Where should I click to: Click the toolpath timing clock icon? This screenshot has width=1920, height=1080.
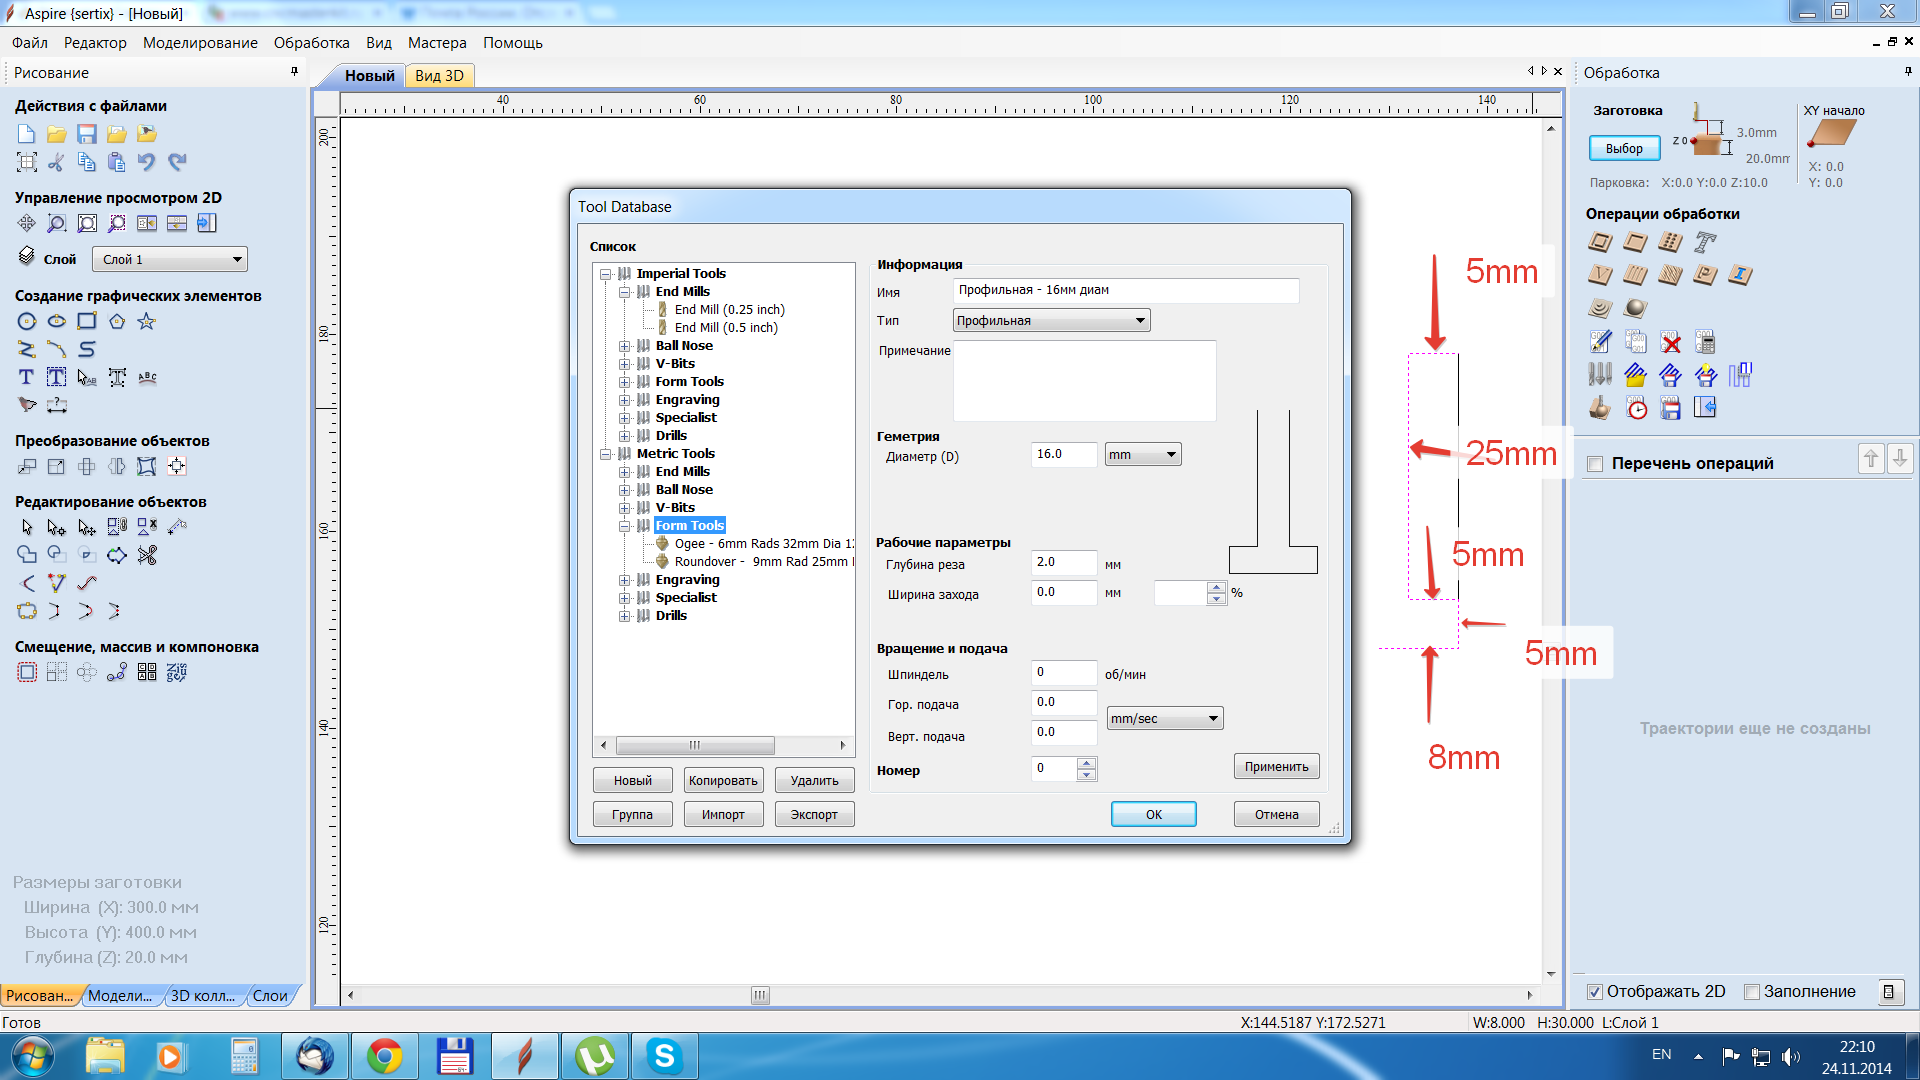tap(1637, 408)
